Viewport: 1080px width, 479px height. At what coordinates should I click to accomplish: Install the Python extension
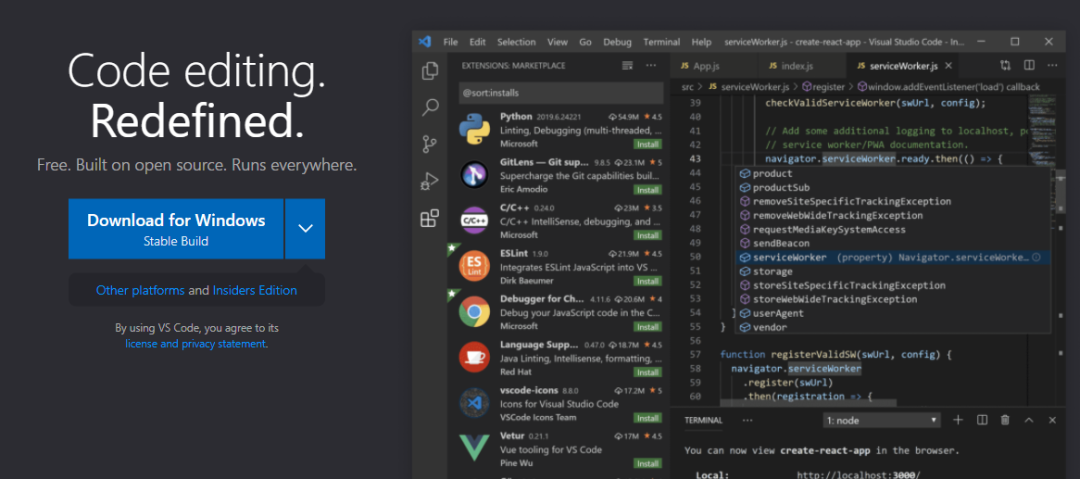(x=647, y=144)
